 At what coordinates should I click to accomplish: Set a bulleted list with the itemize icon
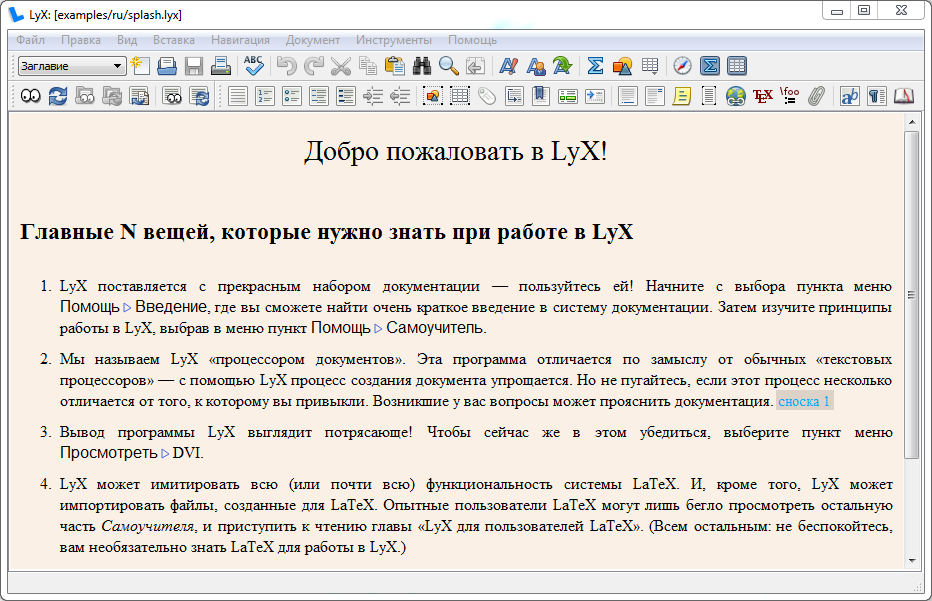pyautogui.click(x=292, y=96)
